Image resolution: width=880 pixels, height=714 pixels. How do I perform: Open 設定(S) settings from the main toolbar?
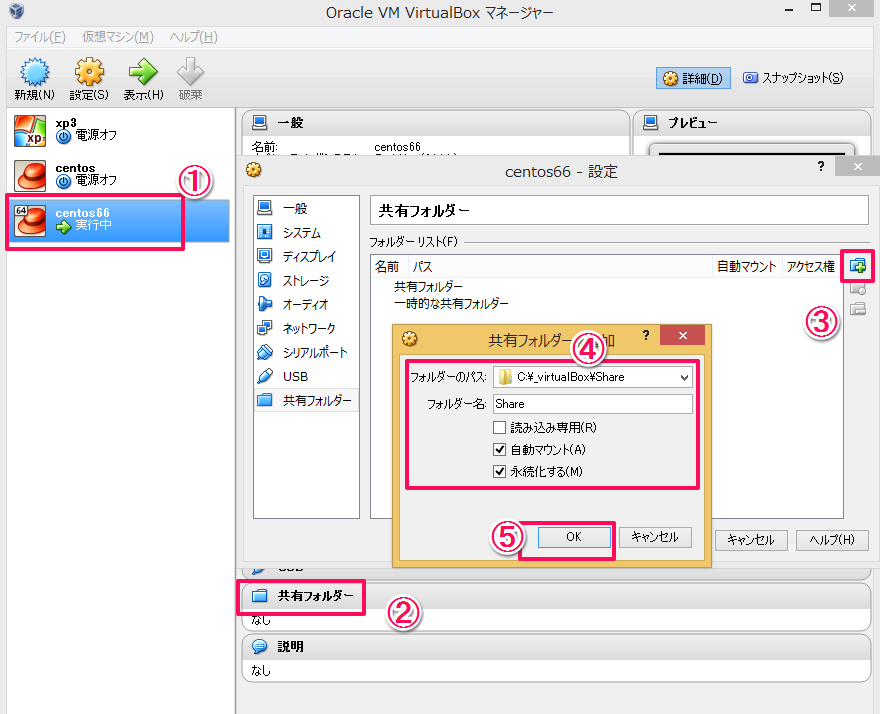click(89, 79)
